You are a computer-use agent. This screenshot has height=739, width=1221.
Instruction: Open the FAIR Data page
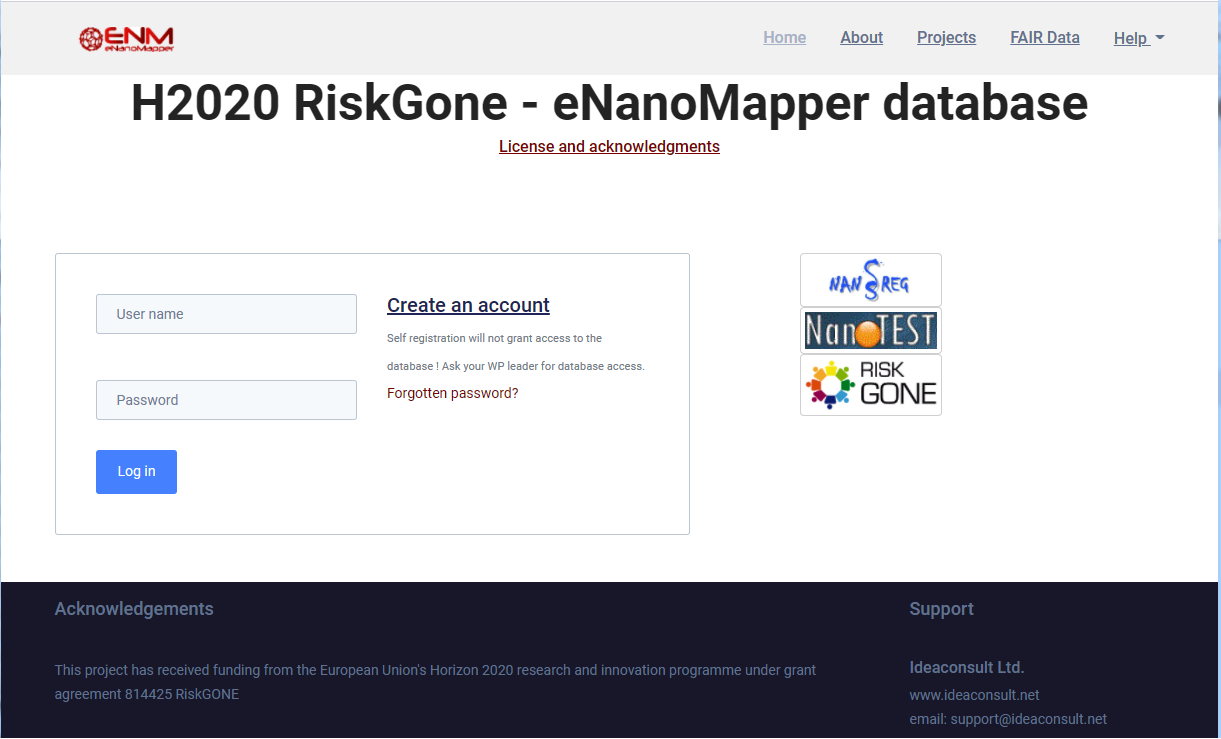coord(1045,38)
